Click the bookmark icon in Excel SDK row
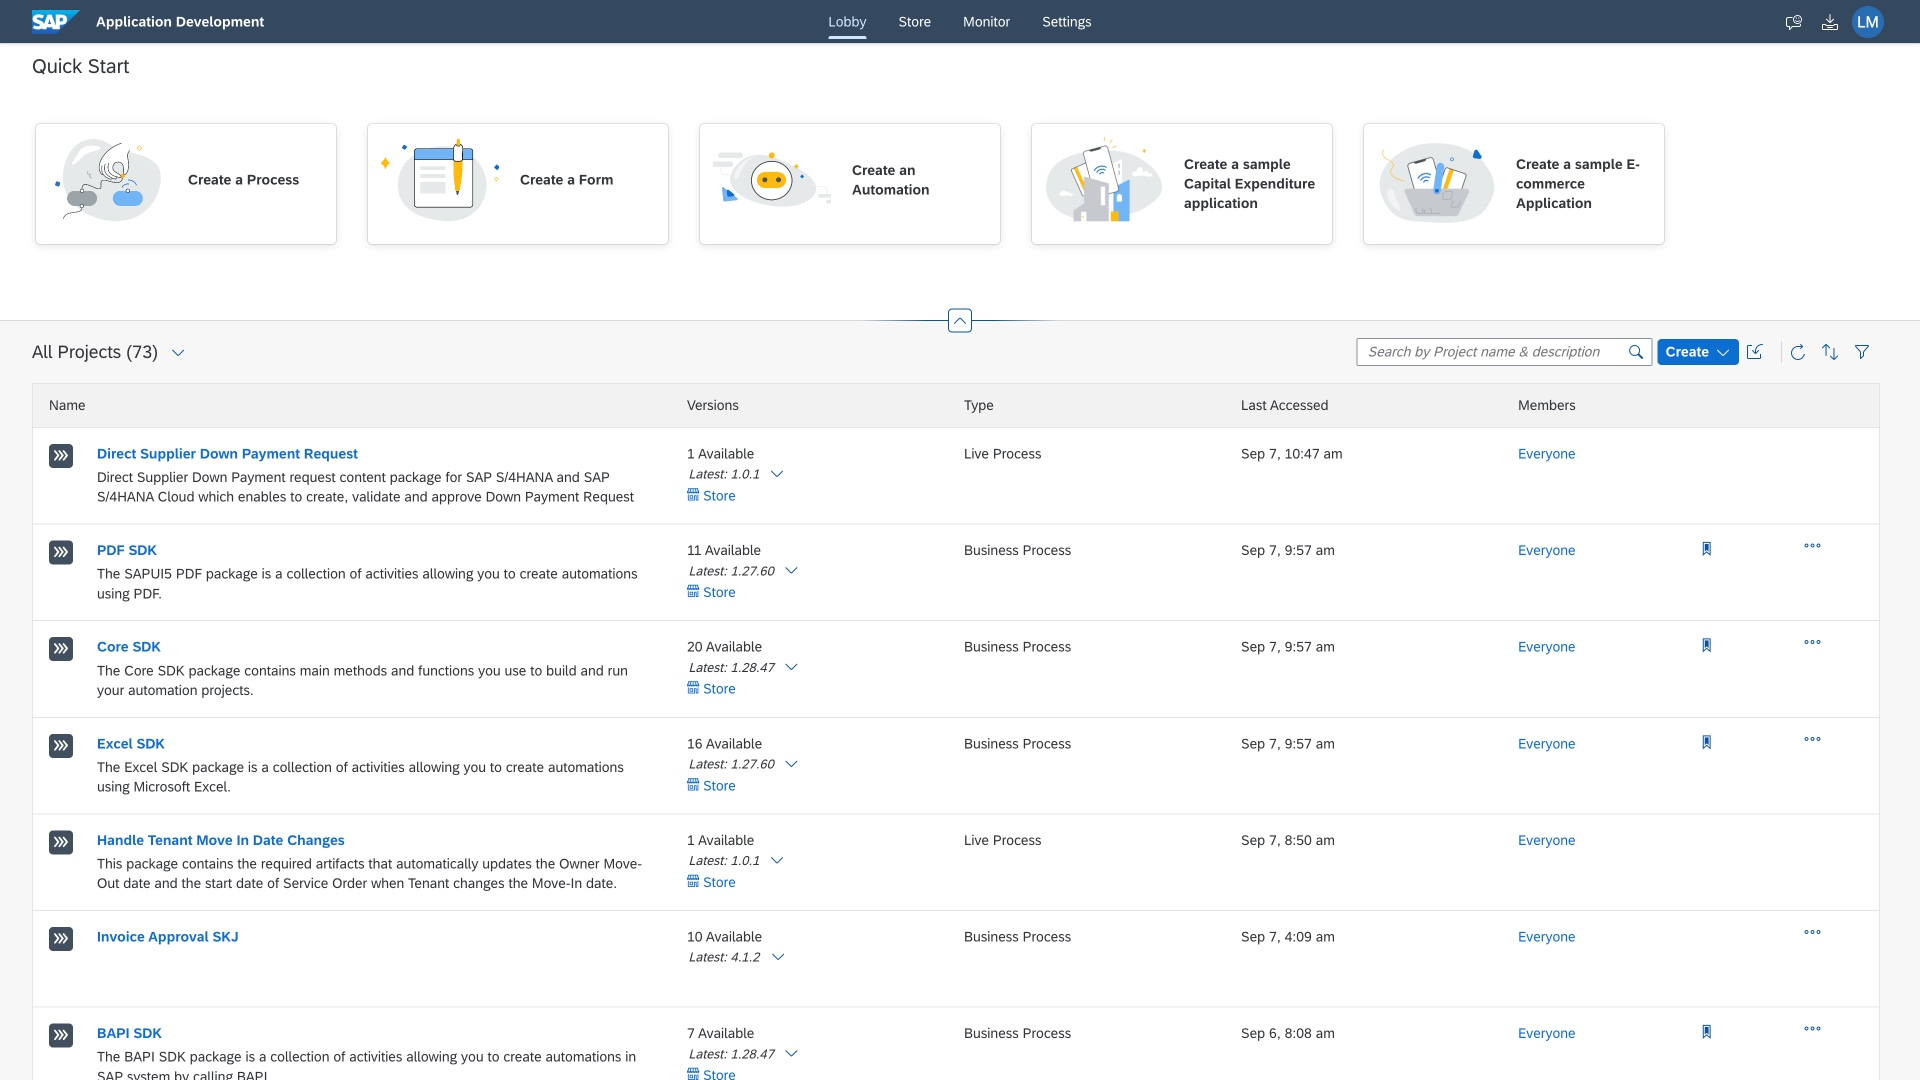The width and height of the screenshot is (1920, 1080). click(1707, 743)
